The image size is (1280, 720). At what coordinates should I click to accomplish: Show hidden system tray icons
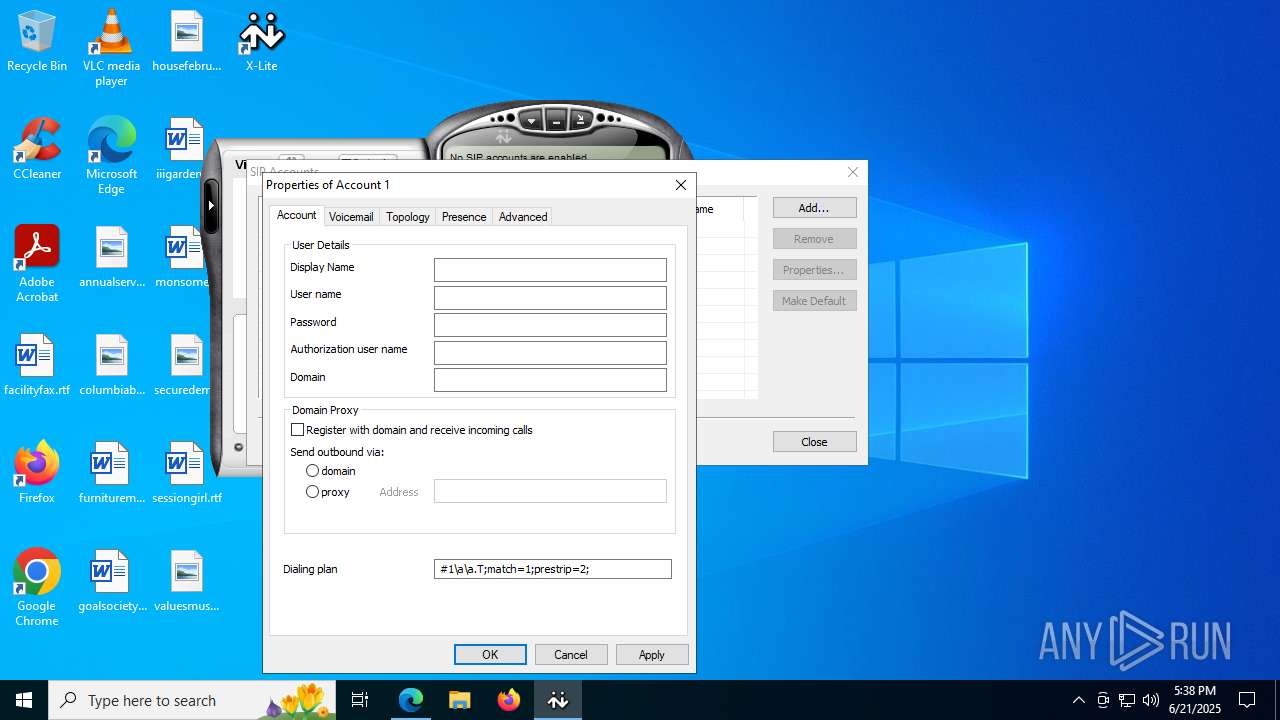pyautogui.click(x=1078, y=700)
